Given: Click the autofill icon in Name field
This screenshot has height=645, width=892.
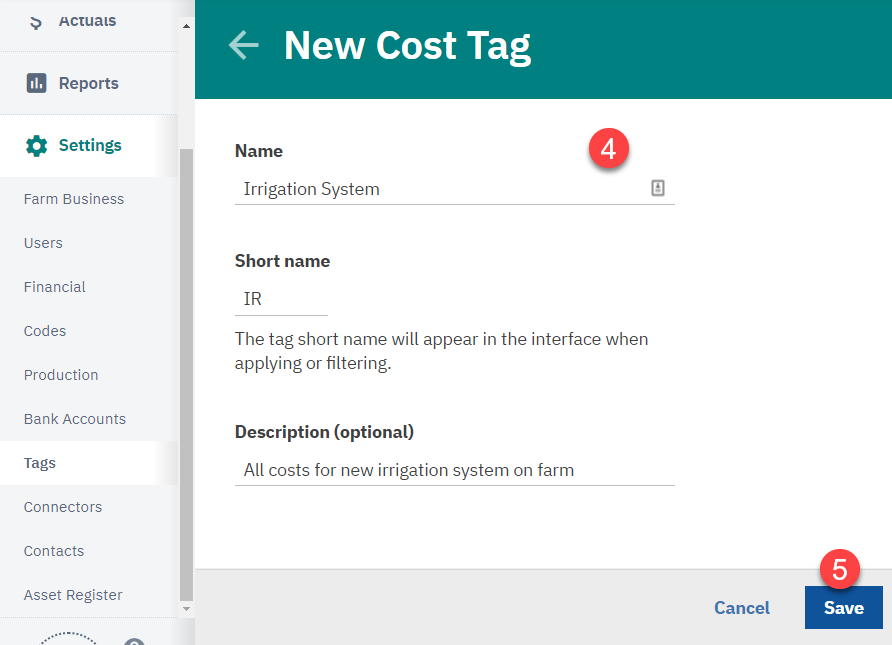Looking at the screenshot, I should point(658,188).
